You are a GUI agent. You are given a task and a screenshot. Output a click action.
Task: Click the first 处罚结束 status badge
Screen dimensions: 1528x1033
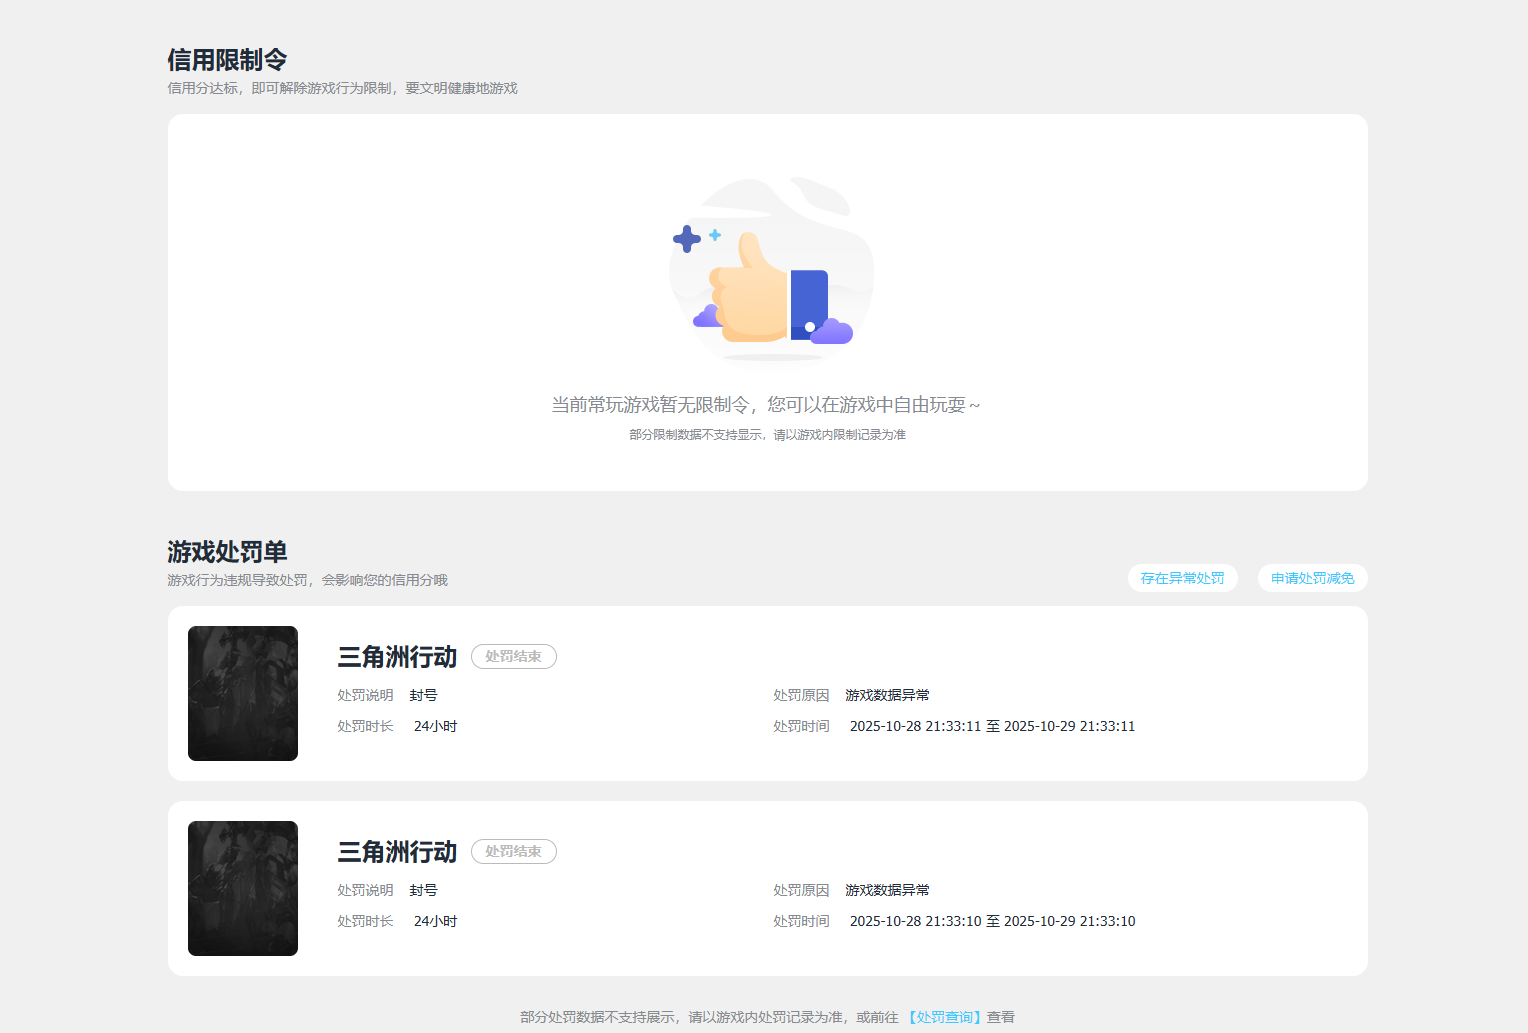point(513,657)
